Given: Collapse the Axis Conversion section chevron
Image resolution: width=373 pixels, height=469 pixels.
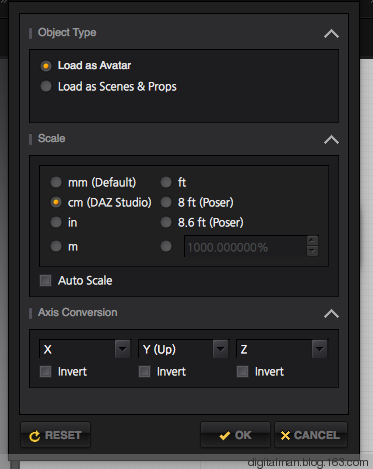Looking at the screenshot, I should click(331, 314).
